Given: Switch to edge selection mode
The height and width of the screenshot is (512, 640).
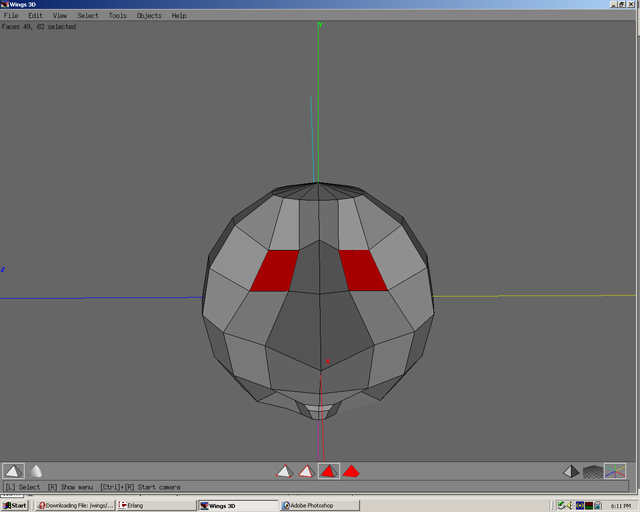Looking at the screenshot, I should 307,471.
